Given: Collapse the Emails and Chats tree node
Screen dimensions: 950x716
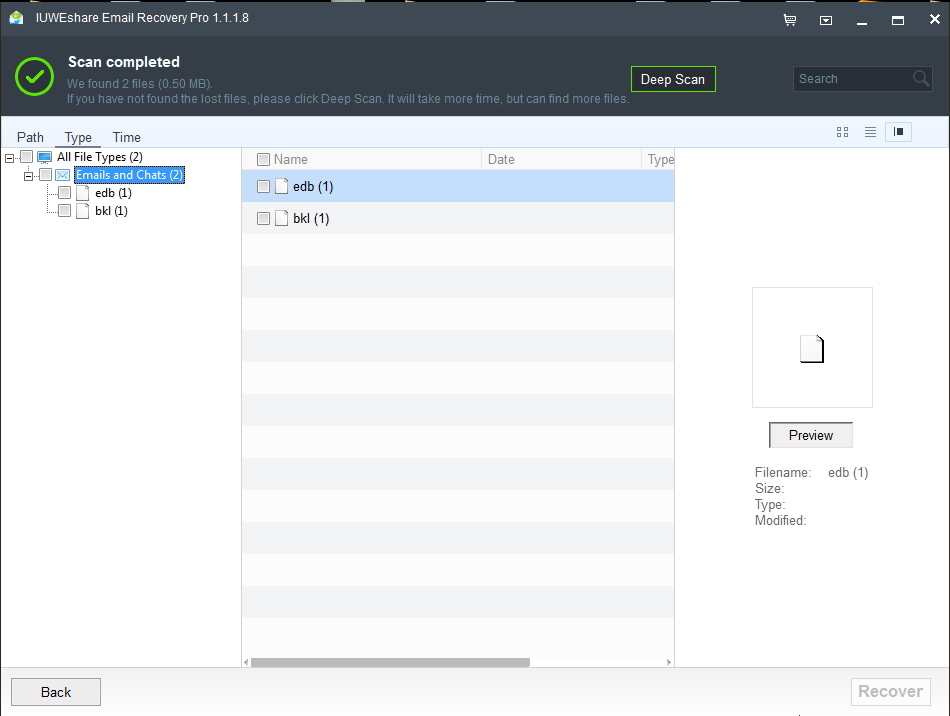Looking at the screenshot, I should pos(28,176).
